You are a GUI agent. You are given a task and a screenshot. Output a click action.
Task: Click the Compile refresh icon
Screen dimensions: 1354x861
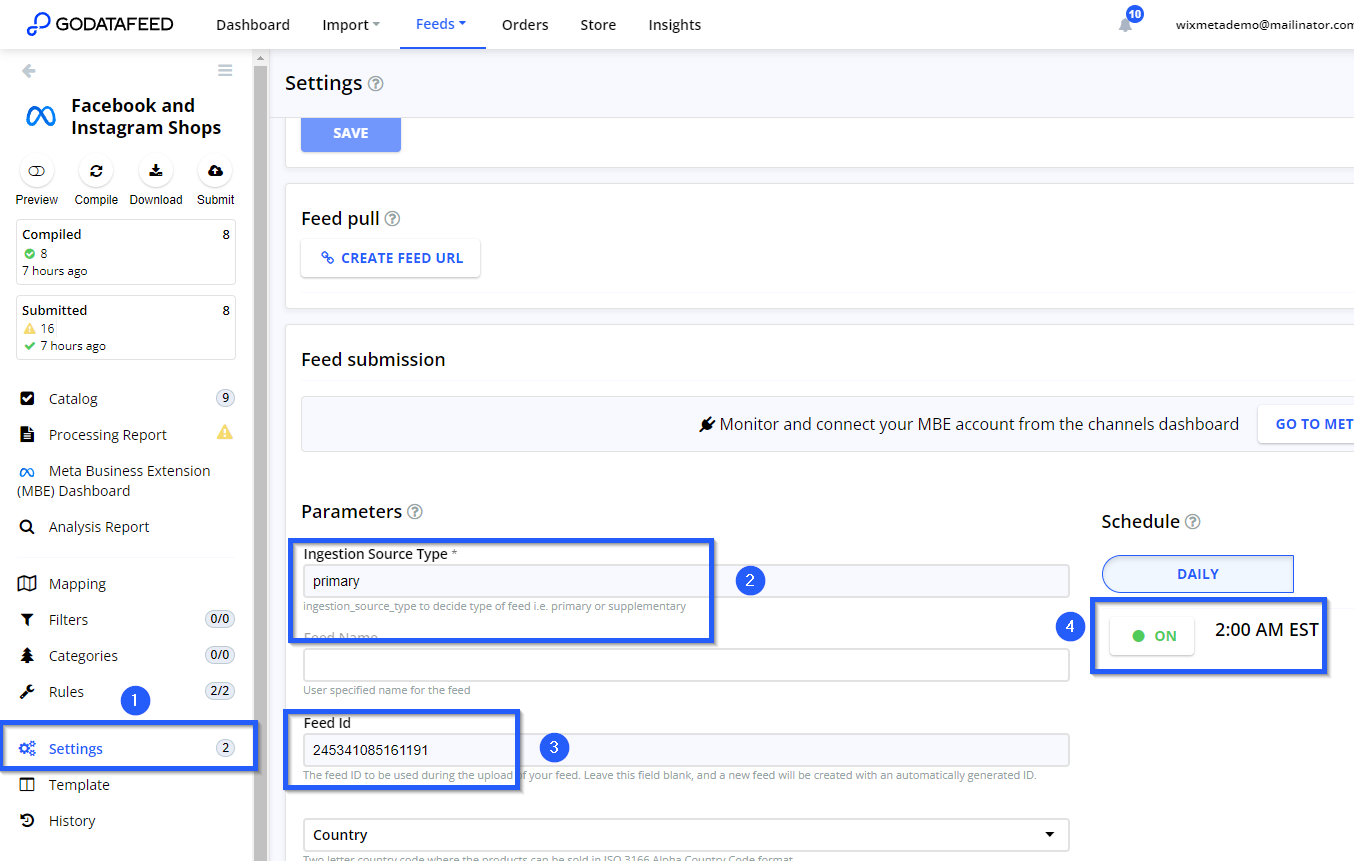pos(96,171)
